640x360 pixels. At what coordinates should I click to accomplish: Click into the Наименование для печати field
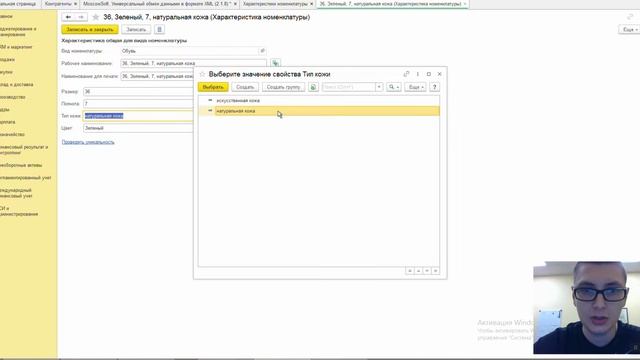[x=157, y=76]
